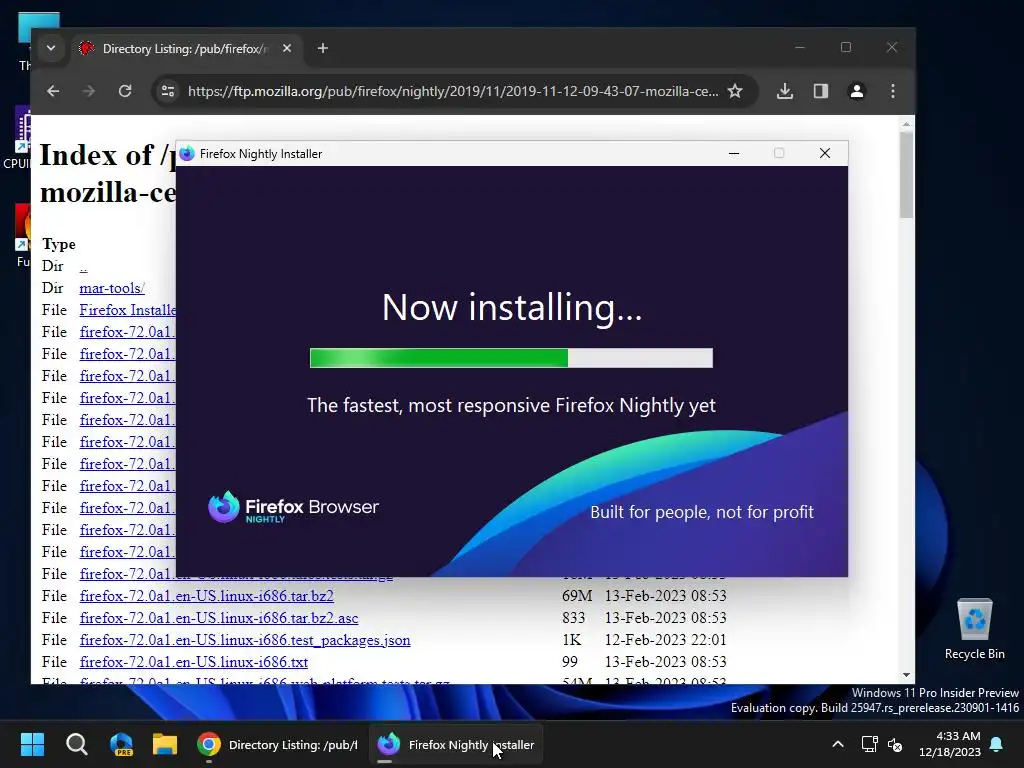1024x768 pixels.
Task: Open the parent directory '..' link
Action: pyautogui.click(x=84, y=266)
